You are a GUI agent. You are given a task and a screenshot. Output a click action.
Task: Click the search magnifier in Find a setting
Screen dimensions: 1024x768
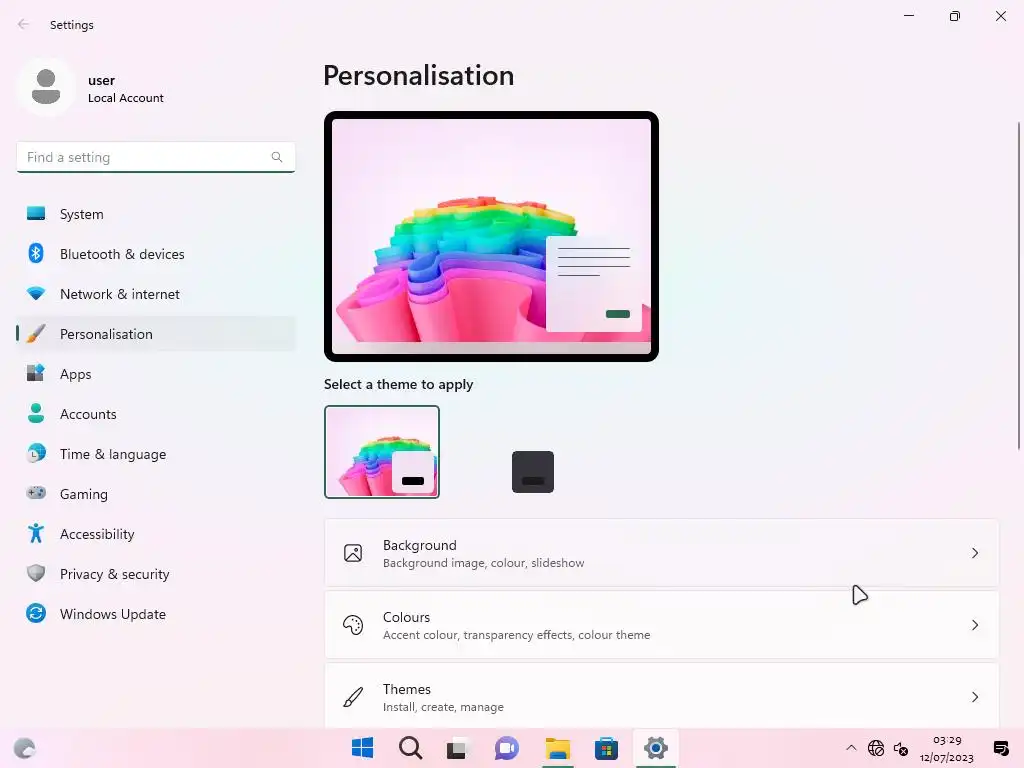(277, 157)
